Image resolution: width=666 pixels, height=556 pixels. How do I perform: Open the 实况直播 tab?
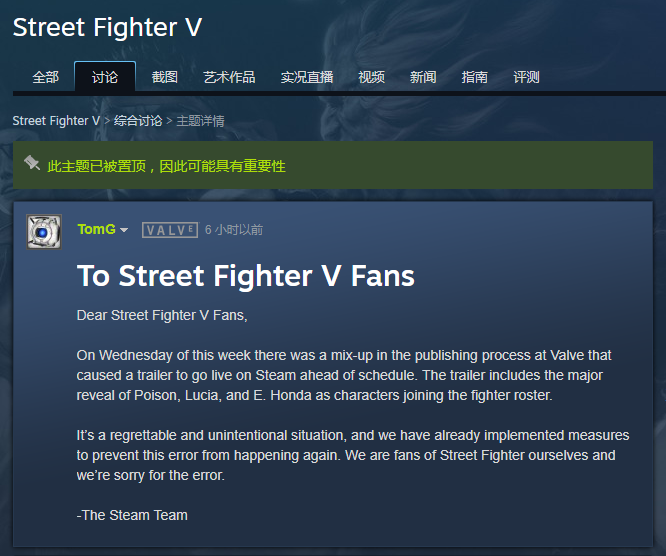click(306, 77)
